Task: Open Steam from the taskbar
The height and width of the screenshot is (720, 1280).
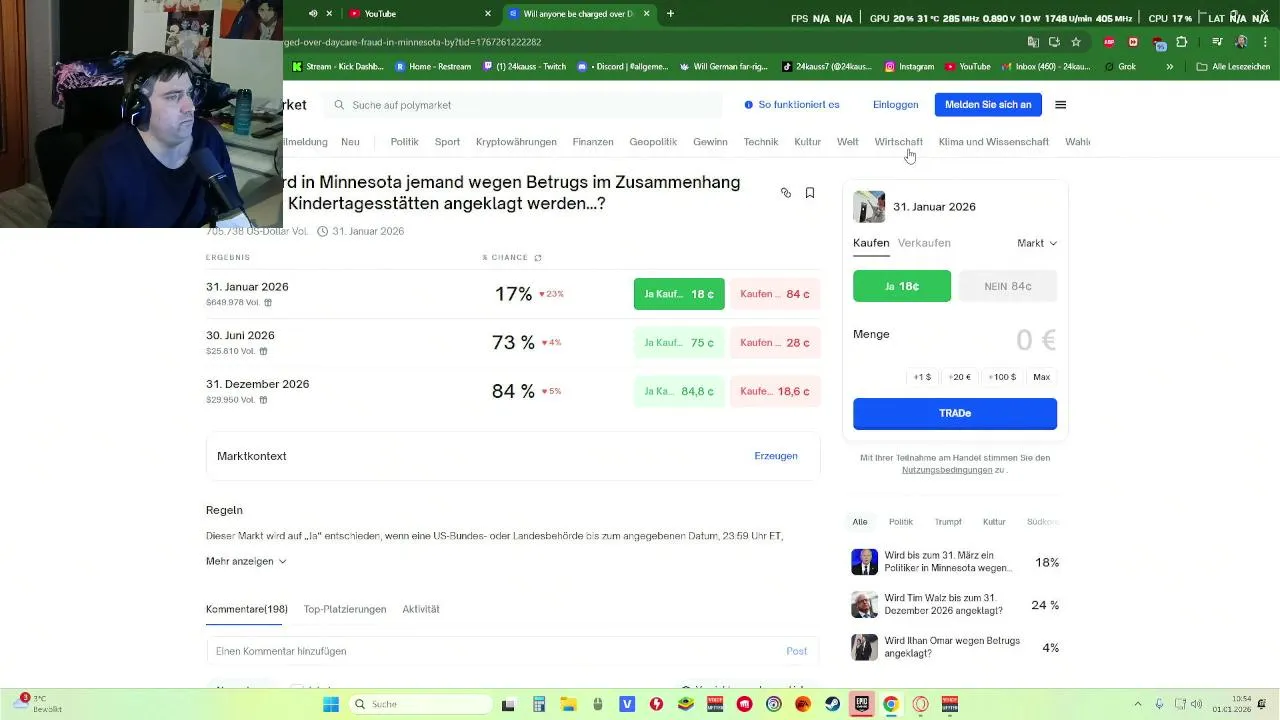Action: 832,704
